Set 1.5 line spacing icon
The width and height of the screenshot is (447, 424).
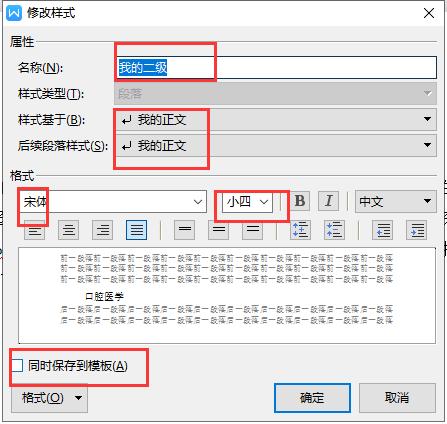pyautogui.click(x=219, y=230)
